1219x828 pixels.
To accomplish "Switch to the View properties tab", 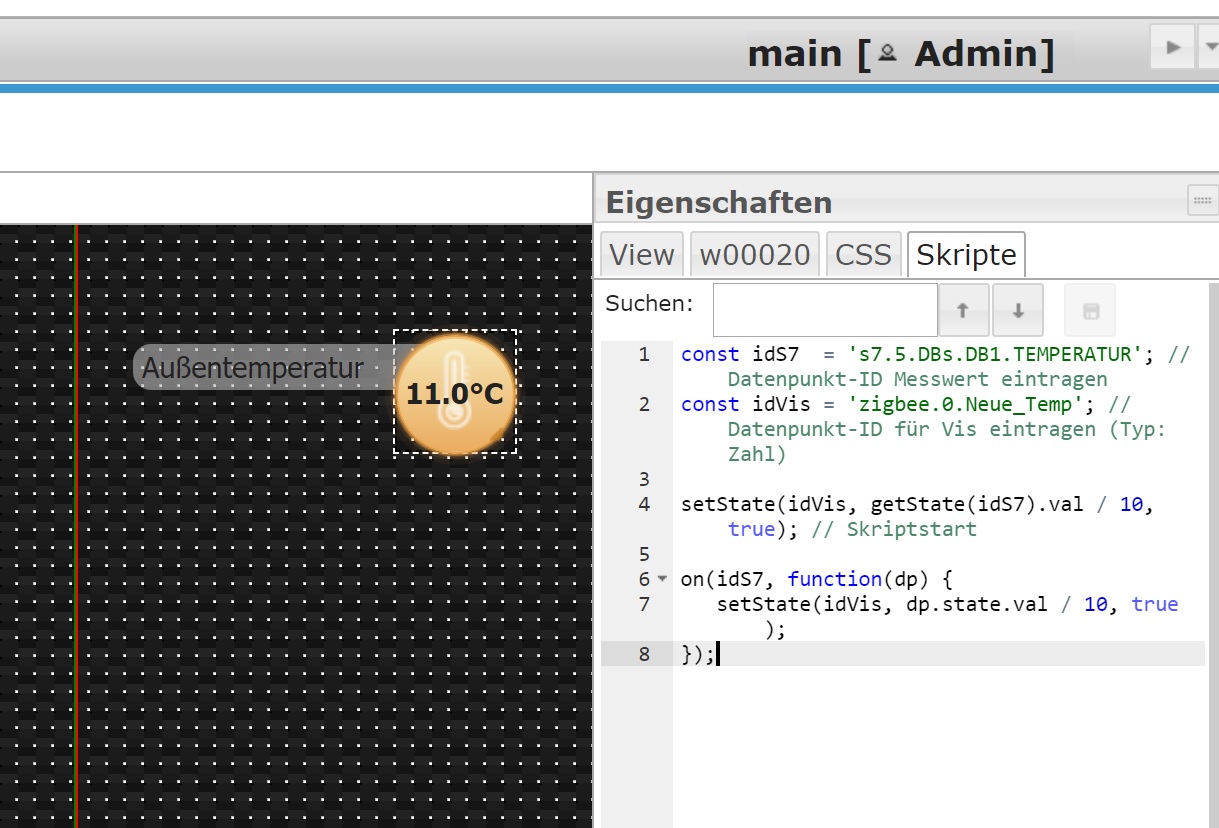I will point(641,255).
